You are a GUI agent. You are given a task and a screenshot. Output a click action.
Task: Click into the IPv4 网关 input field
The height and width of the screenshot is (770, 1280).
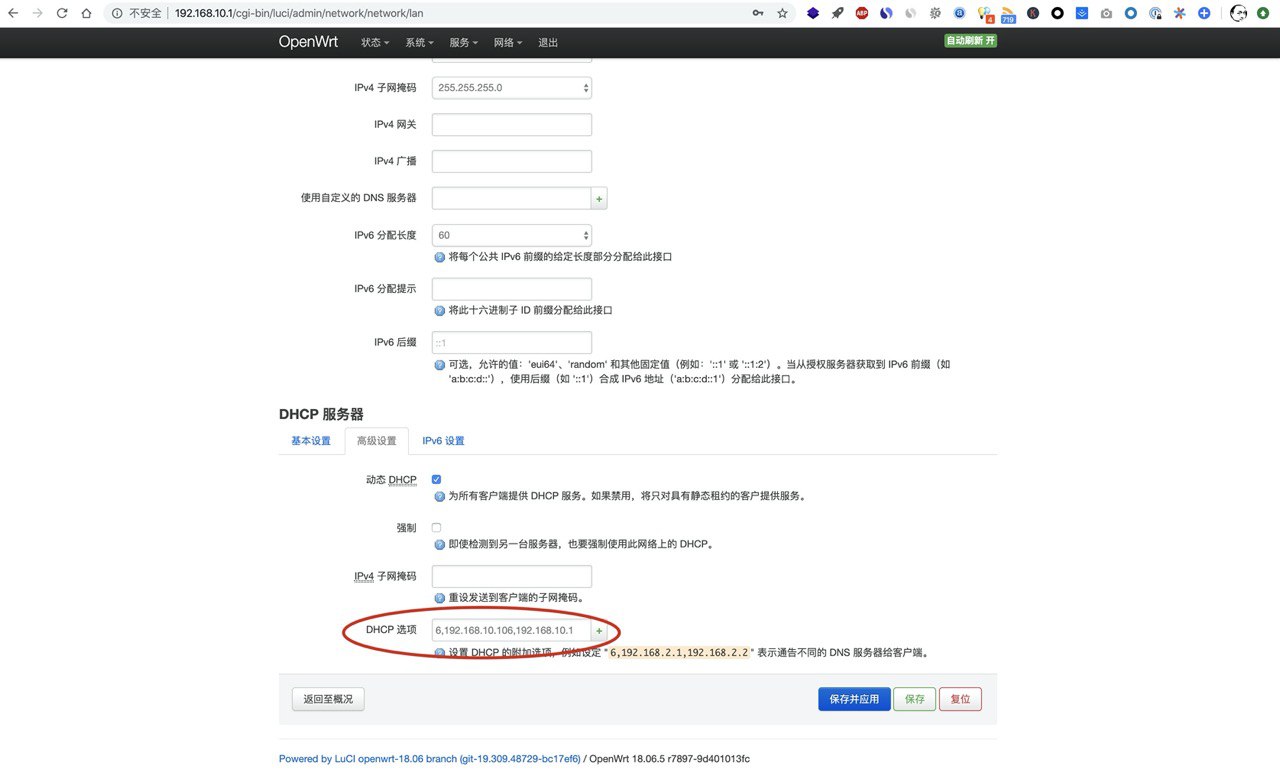coord(511,125)
